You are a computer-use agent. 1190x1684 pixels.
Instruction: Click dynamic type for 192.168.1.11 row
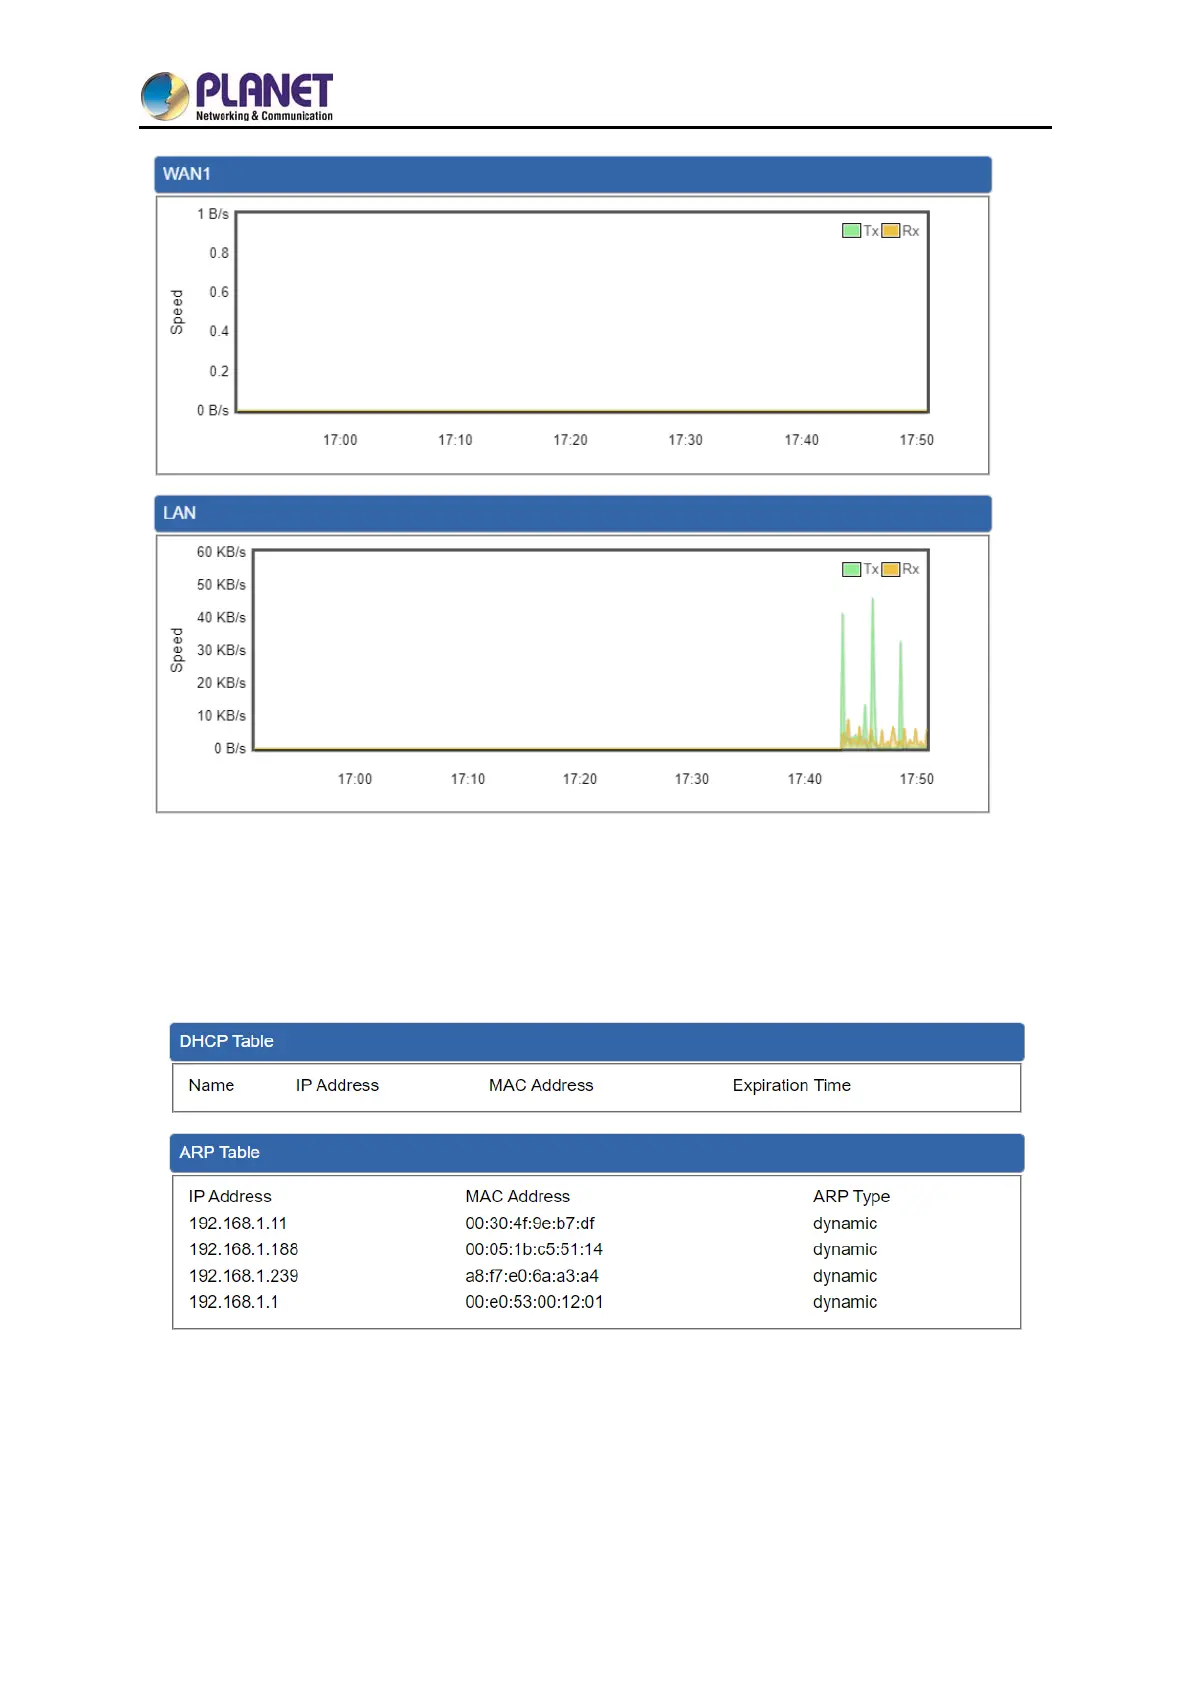pyautogui.click(x=845, y=1224)
